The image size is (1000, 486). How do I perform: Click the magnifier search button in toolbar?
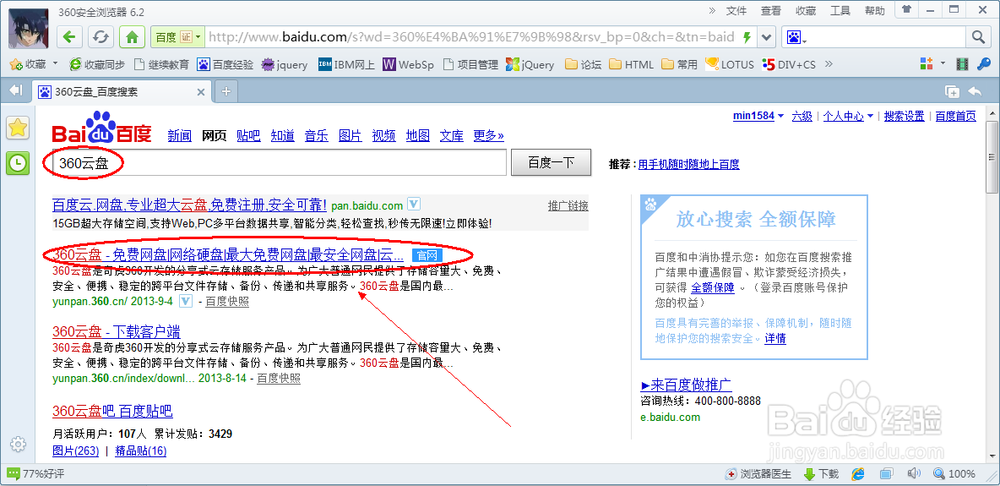pyautogui.click(x=979, y=37)
